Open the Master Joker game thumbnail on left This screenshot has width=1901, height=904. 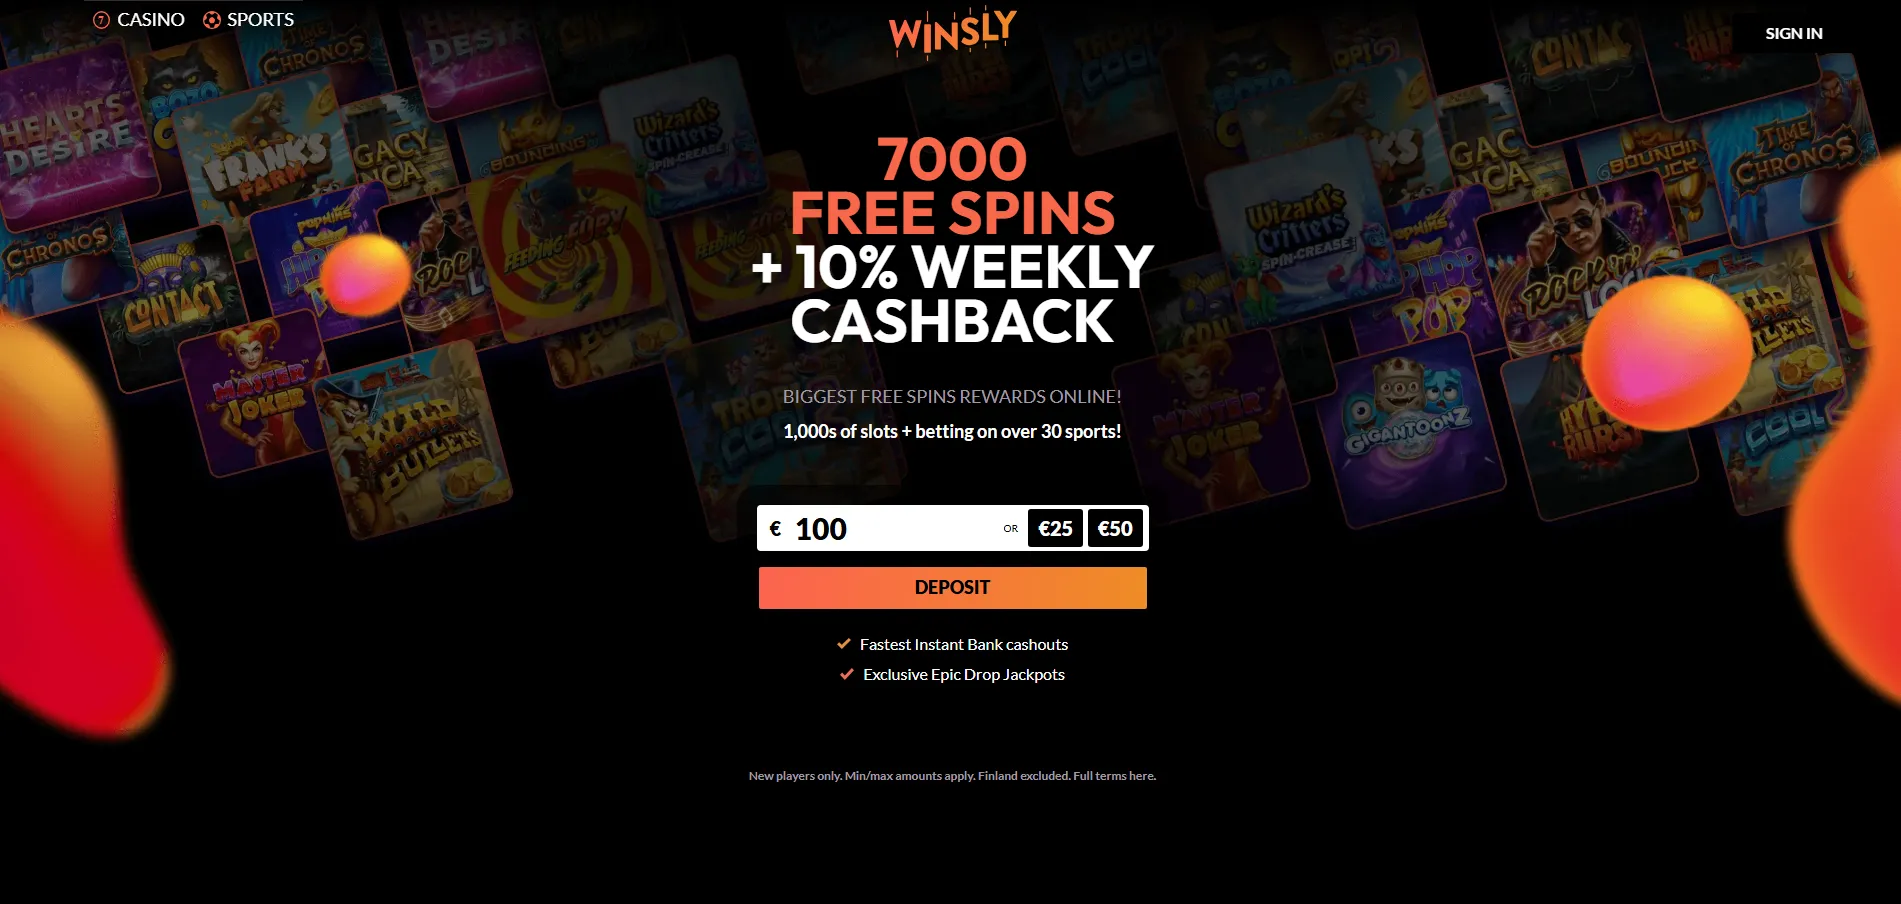255,395
